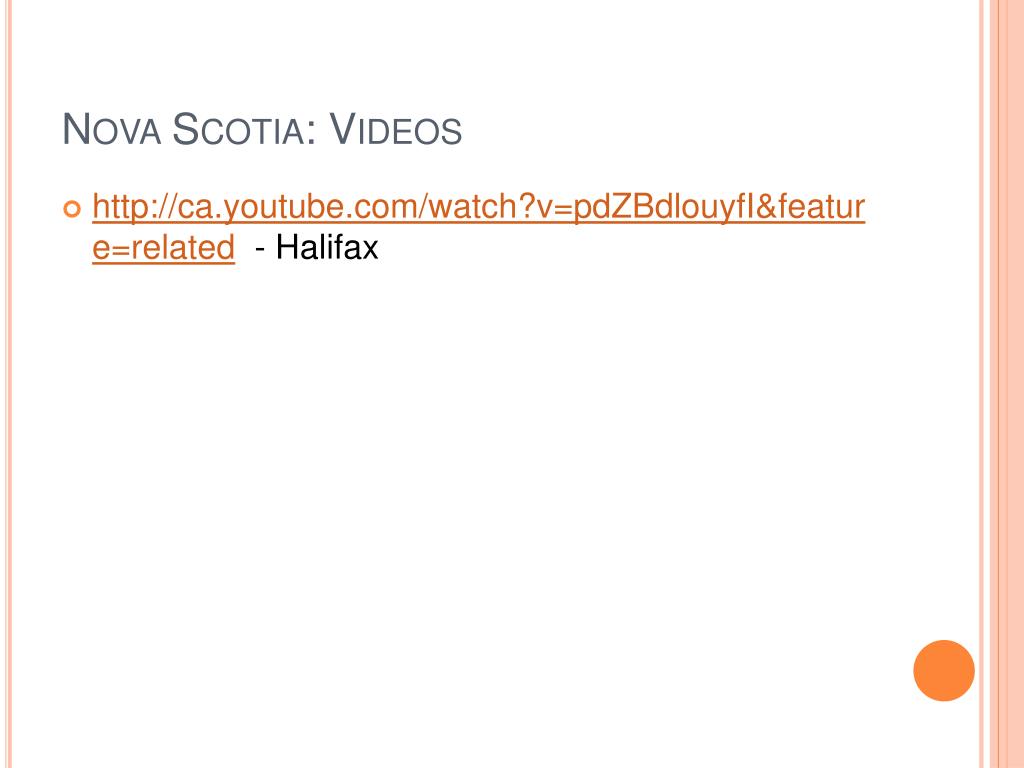Click the thin peach line at left edge

tap(9, 384)
